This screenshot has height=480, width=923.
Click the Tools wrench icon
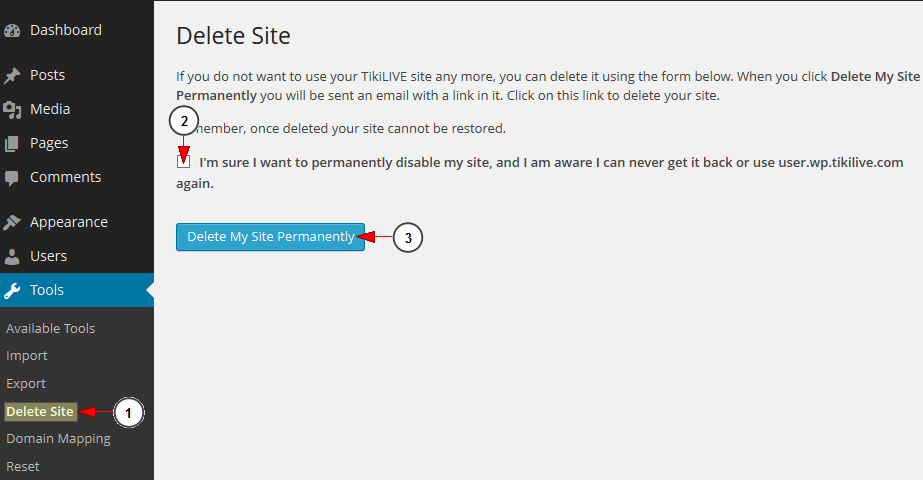pos(12,290)
